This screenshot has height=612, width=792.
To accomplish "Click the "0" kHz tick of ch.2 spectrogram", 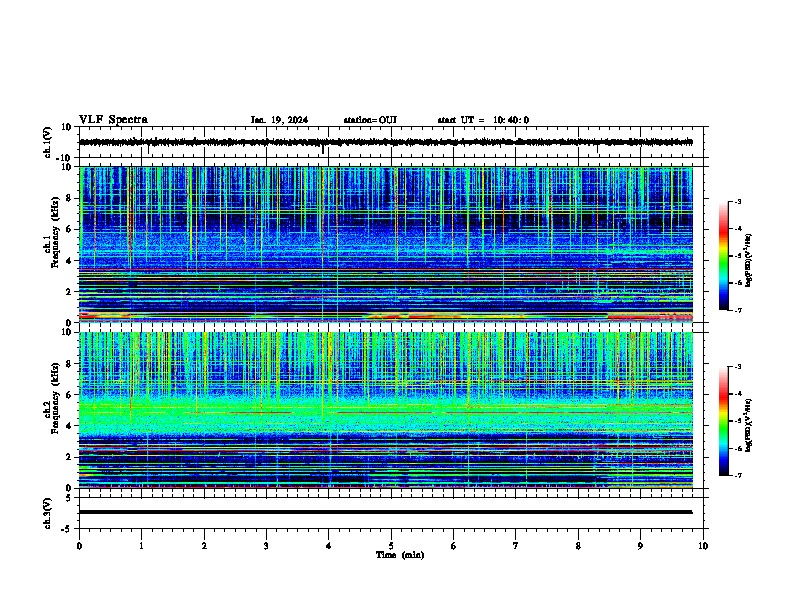I will [x=70, y=488].
